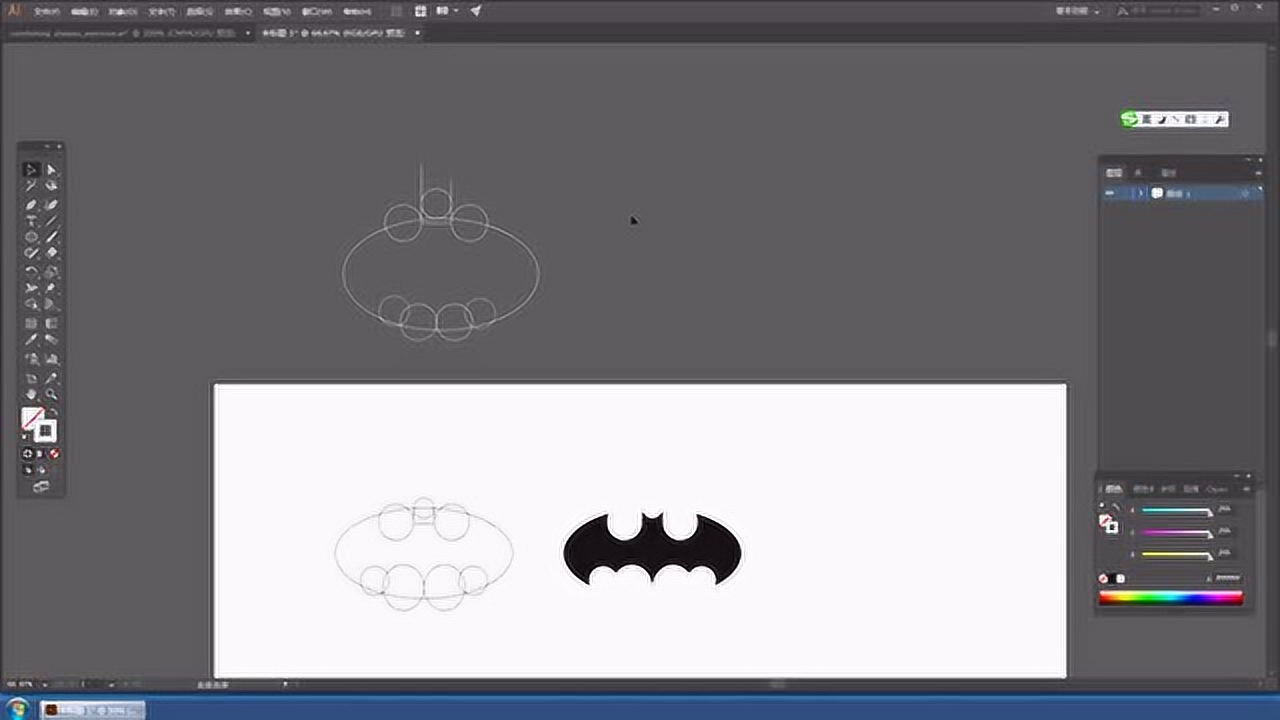This screenshot has height=720, width=1280.
Task: Set paint mode to Color in toolbox
Action: [28, 454]
